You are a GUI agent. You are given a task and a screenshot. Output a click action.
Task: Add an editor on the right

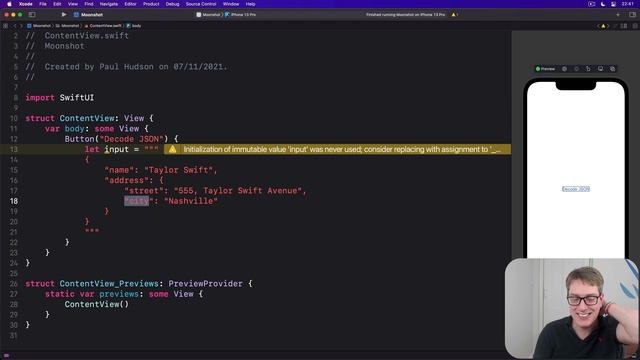coord(636,26)
